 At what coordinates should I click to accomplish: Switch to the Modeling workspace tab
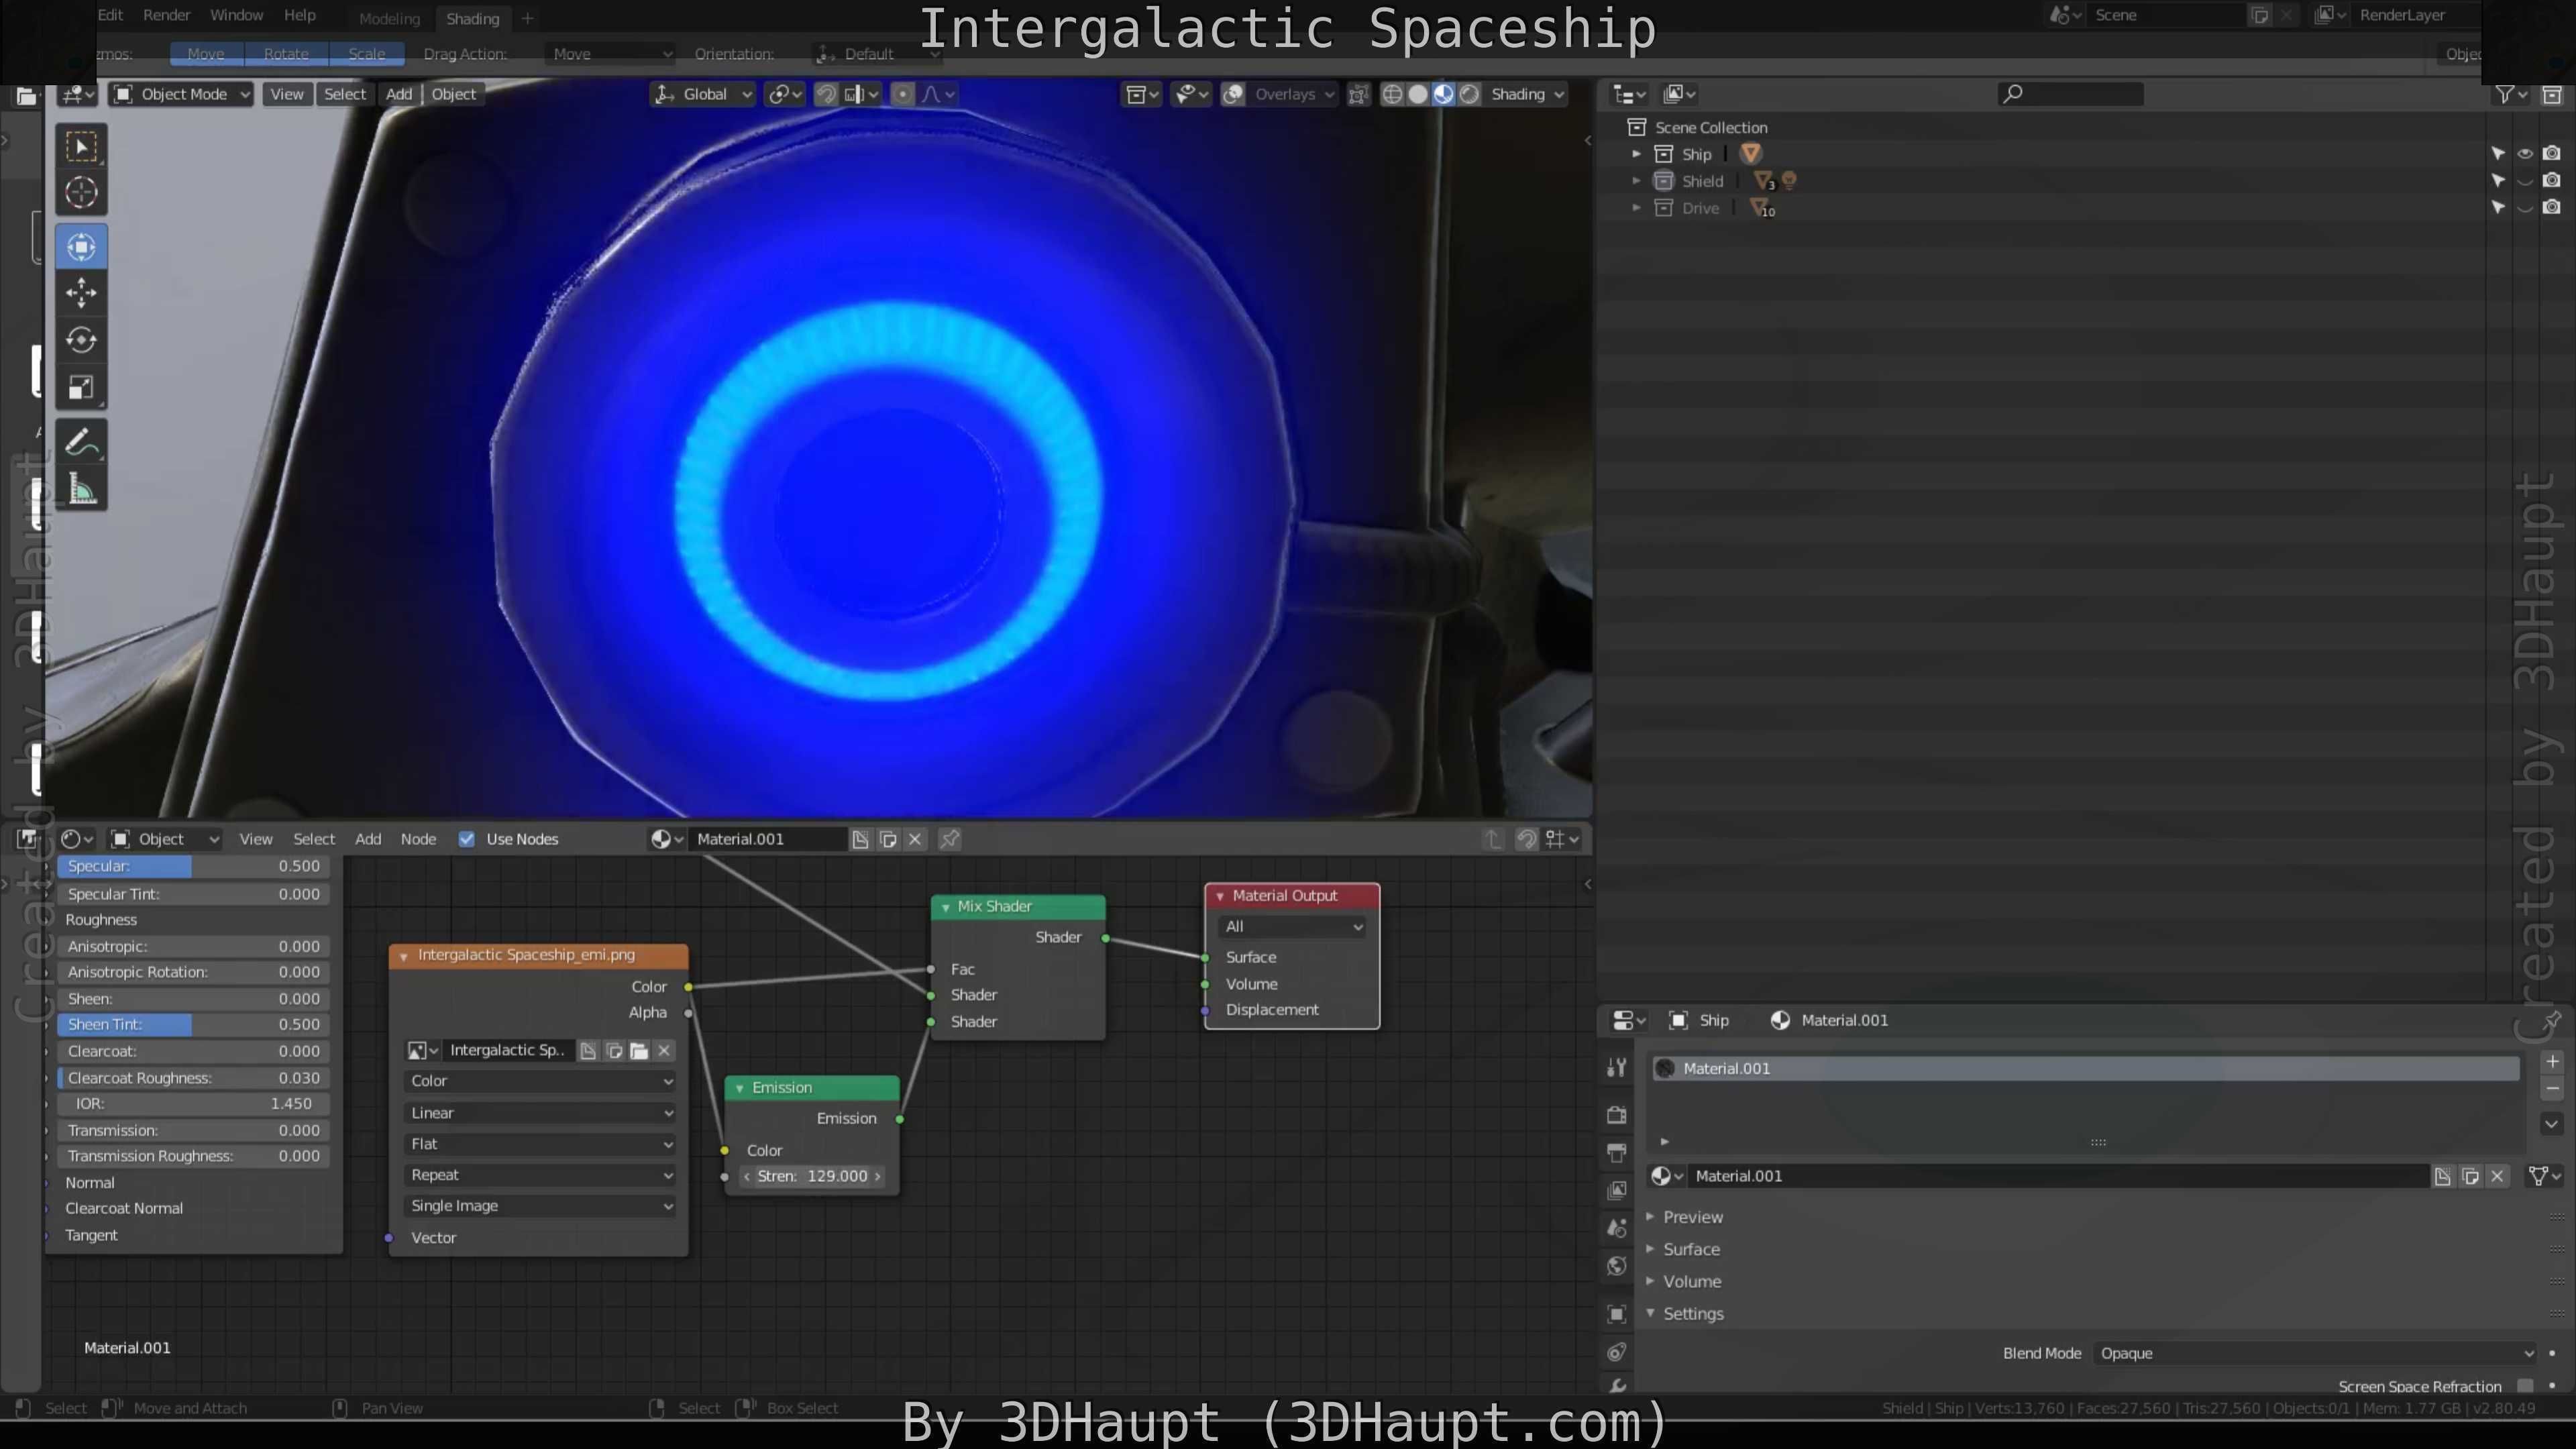pyautogui.click(x=389, y=19)
